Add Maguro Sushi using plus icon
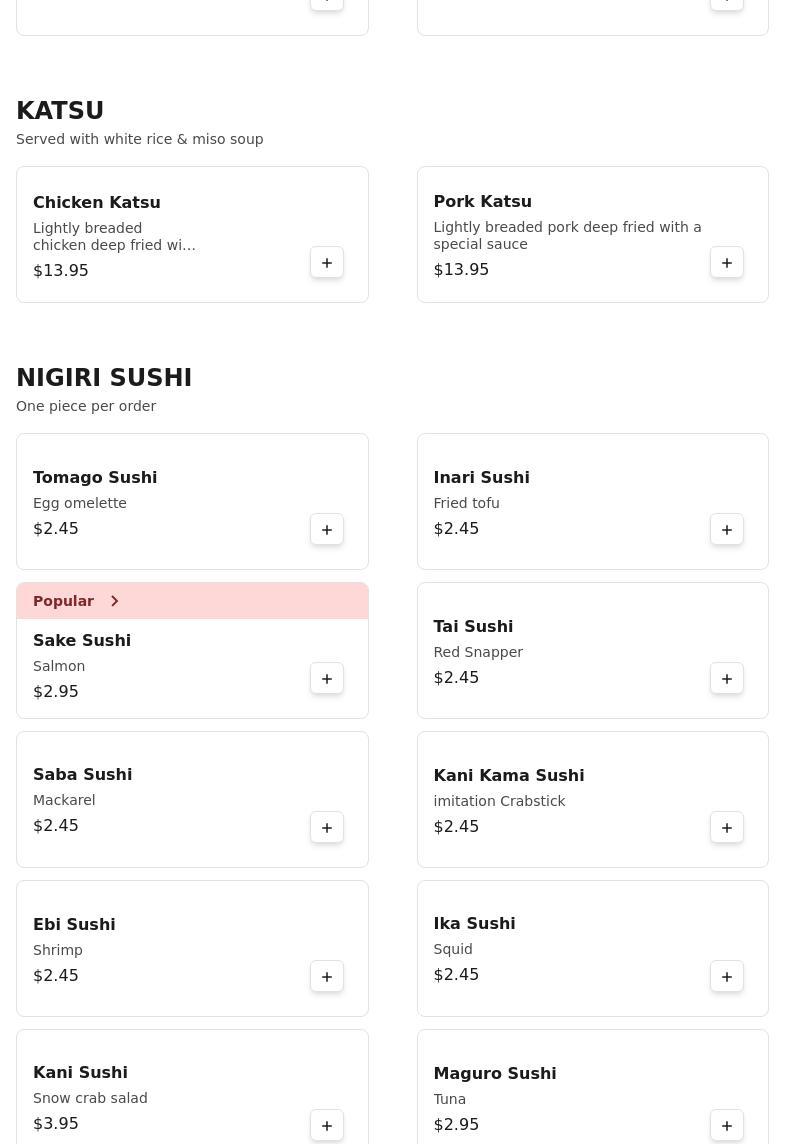The image size is (785, 1144). (x=727, y=1126)
